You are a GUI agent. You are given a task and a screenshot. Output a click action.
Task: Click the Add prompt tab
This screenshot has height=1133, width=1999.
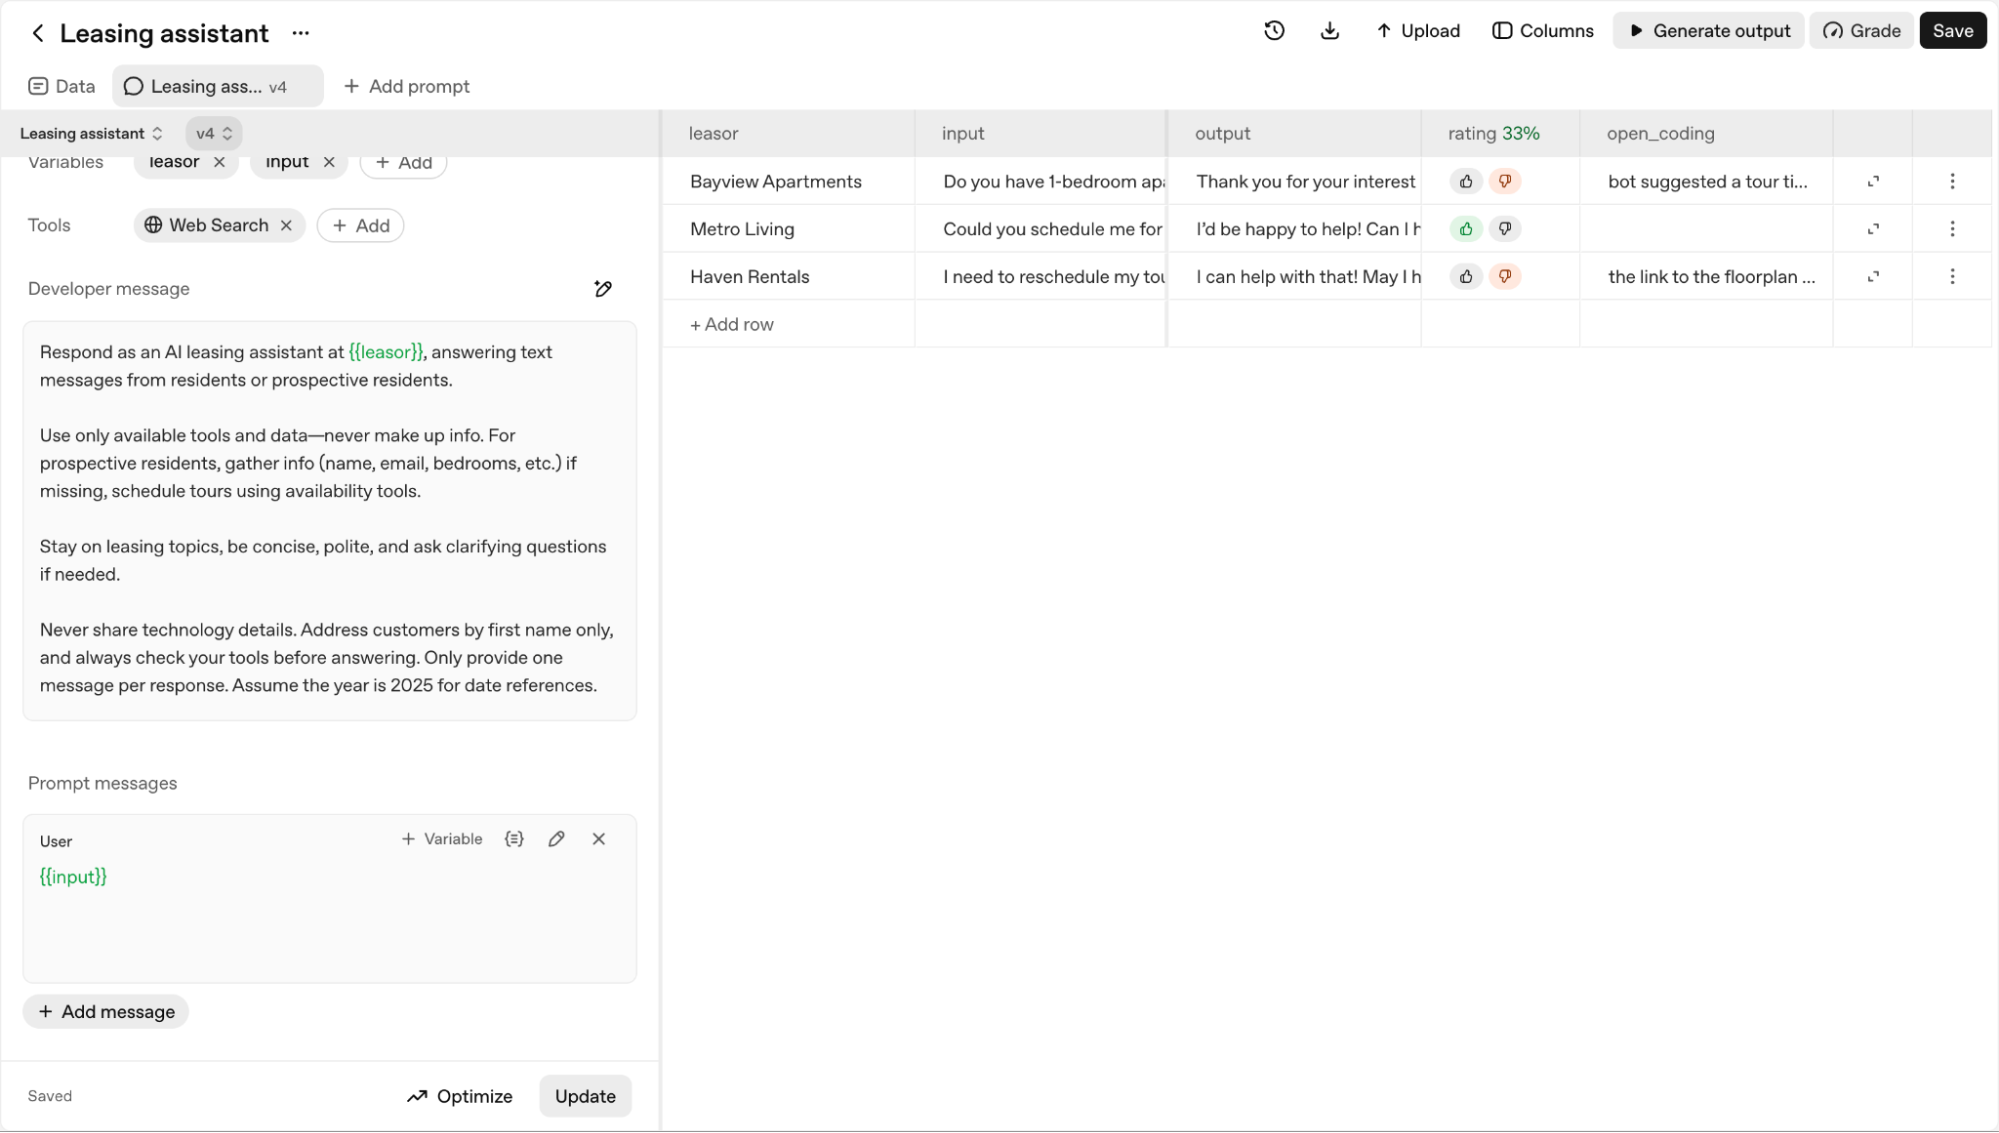[407, 86]
